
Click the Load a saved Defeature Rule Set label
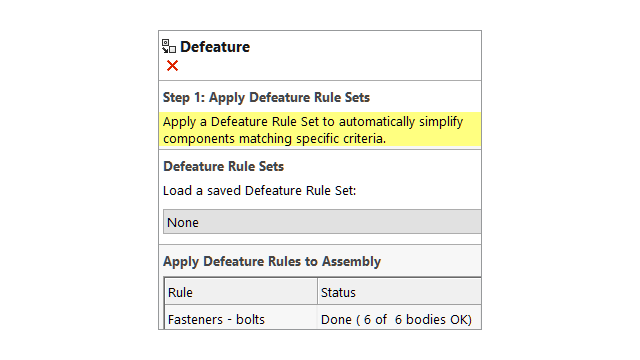coord(259,191)
